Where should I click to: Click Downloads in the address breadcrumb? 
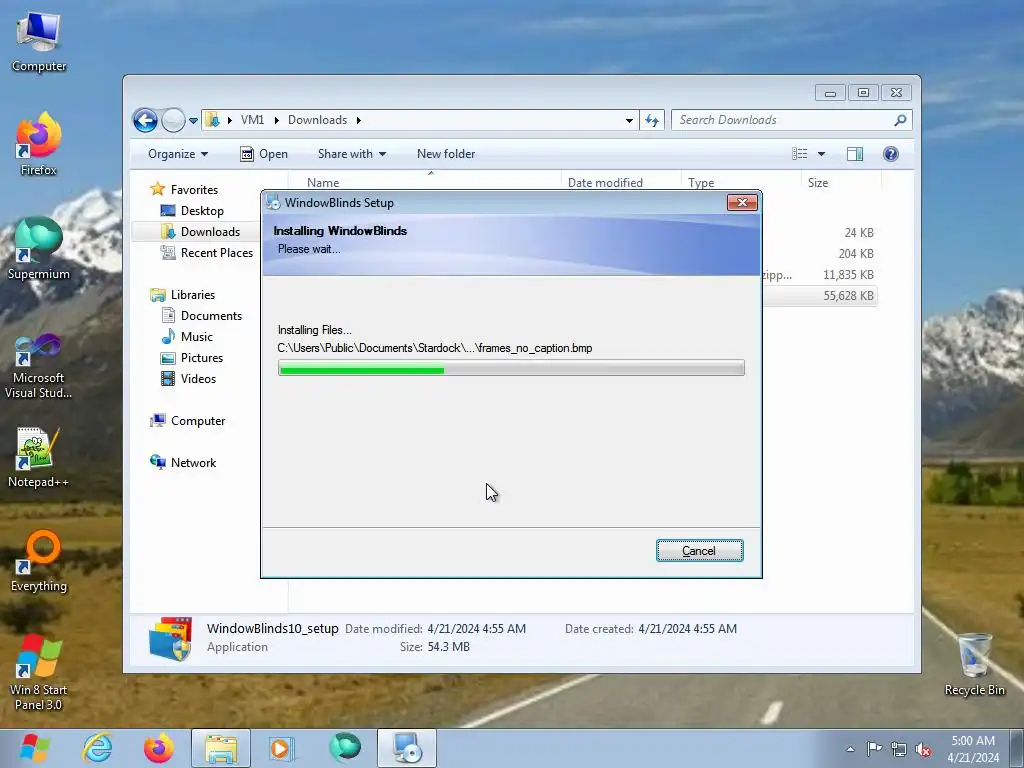point(317,120)
